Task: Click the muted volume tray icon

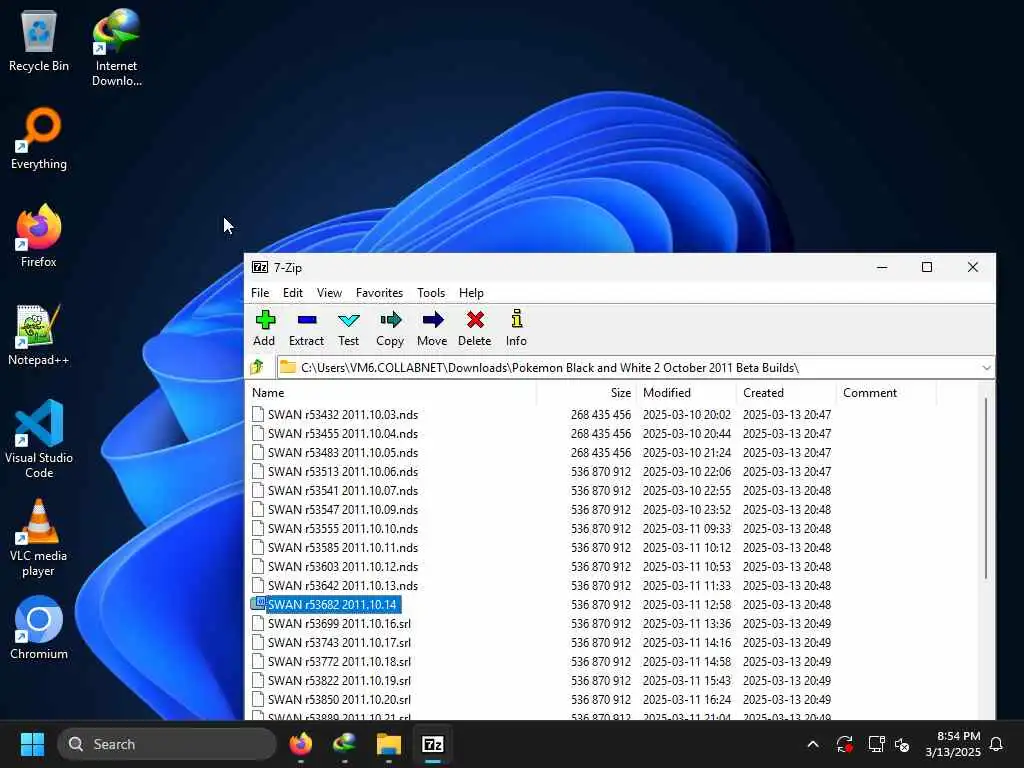Action: (x=903, y=744)
